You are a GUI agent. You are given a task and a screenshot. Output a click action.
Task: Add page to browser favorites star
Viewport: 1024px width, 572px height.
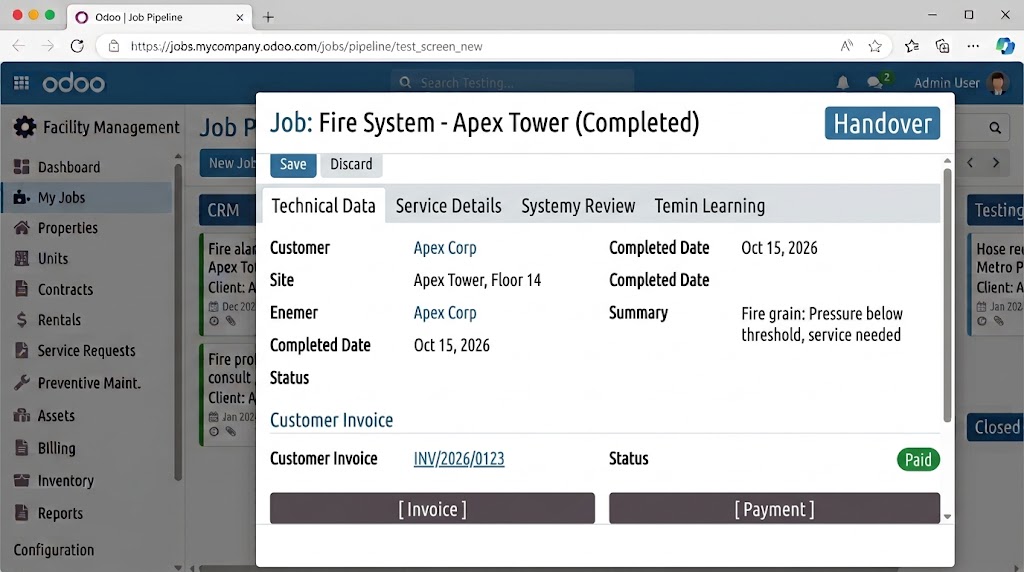pyautogui.click(x=875, y=46)
